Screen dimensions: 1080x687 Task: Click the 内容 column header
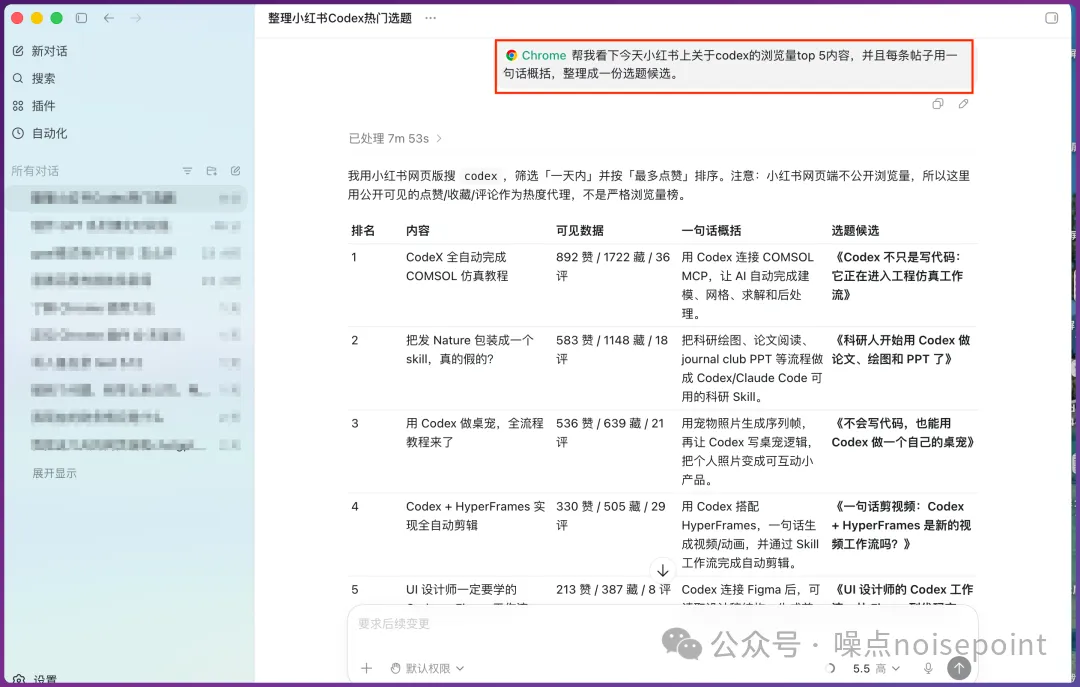(x=417, y=230)
